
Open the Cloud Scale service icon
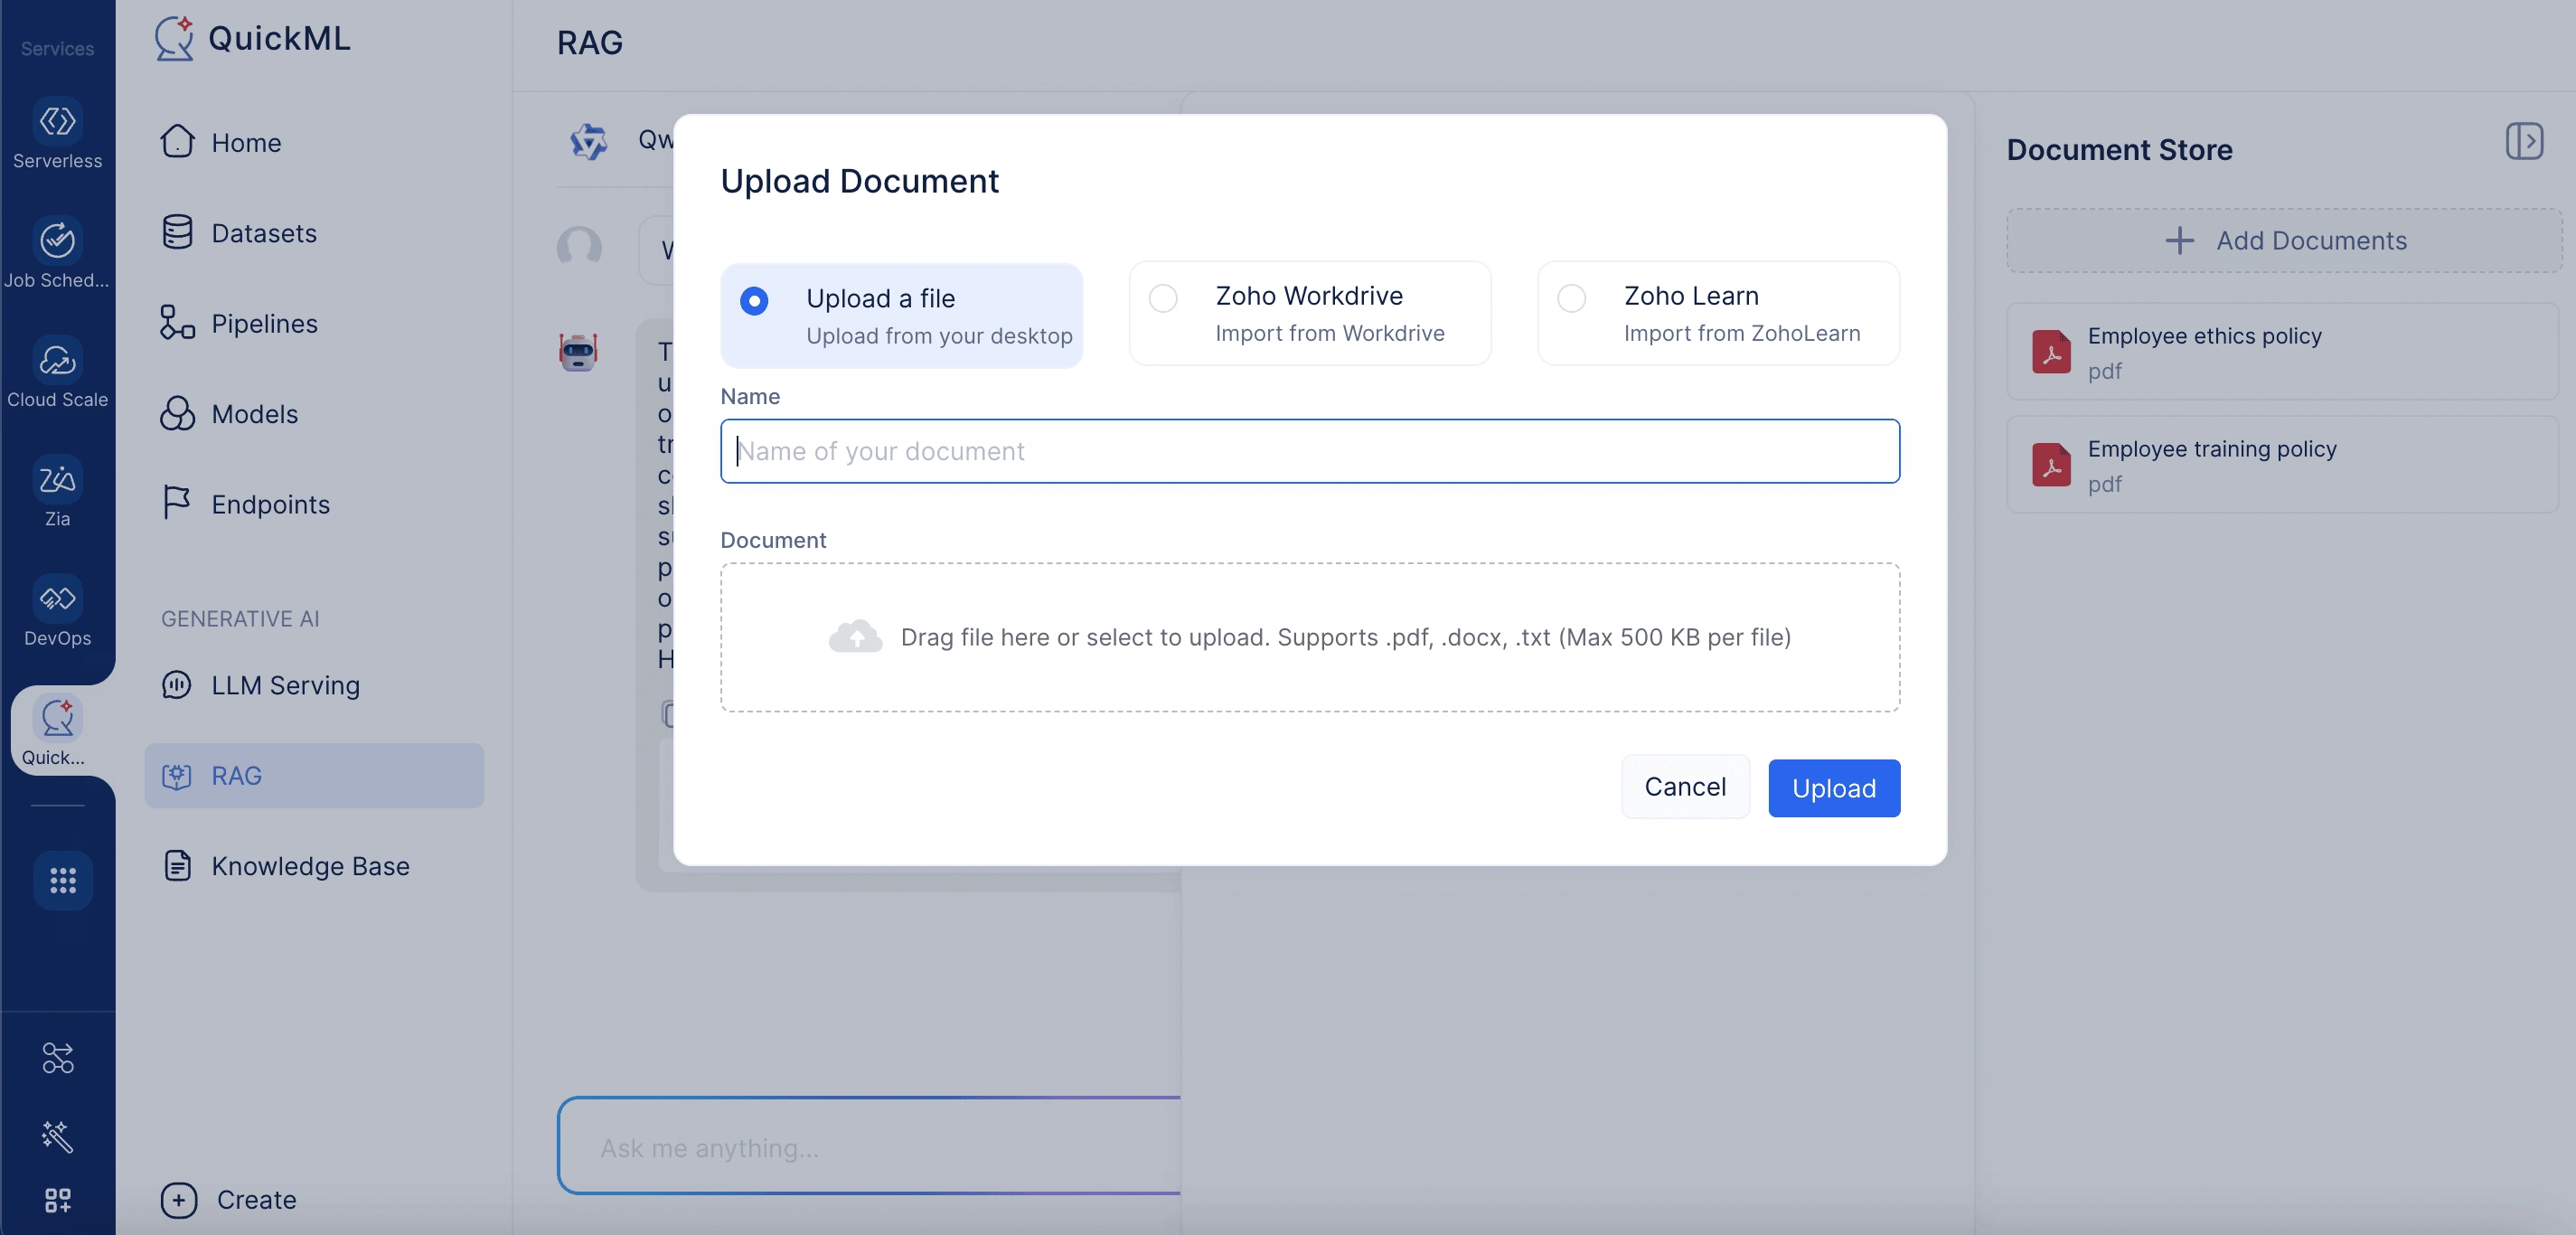[x=57, y=360]
